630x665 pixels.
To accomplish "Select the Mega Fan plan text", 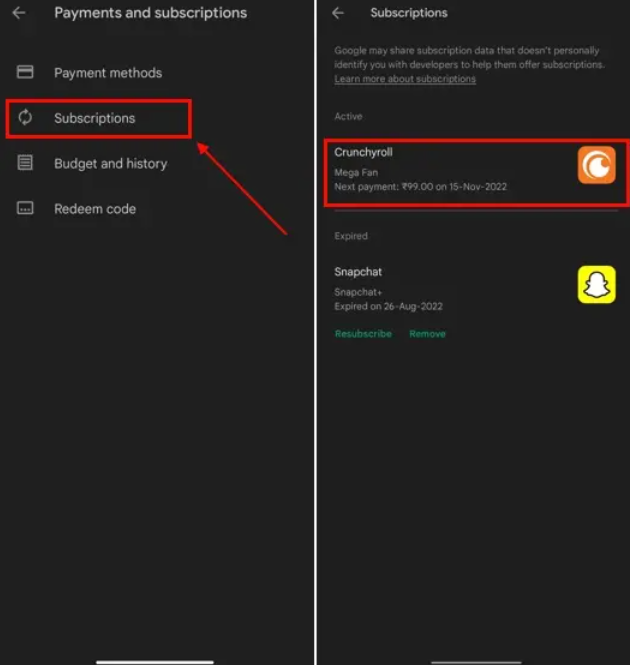I will [356, 173].
